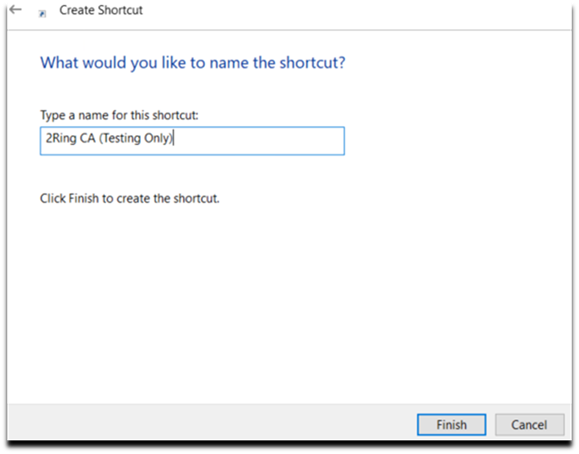
Task: Click the Create Shortcut title text
Action: [101, 10]
